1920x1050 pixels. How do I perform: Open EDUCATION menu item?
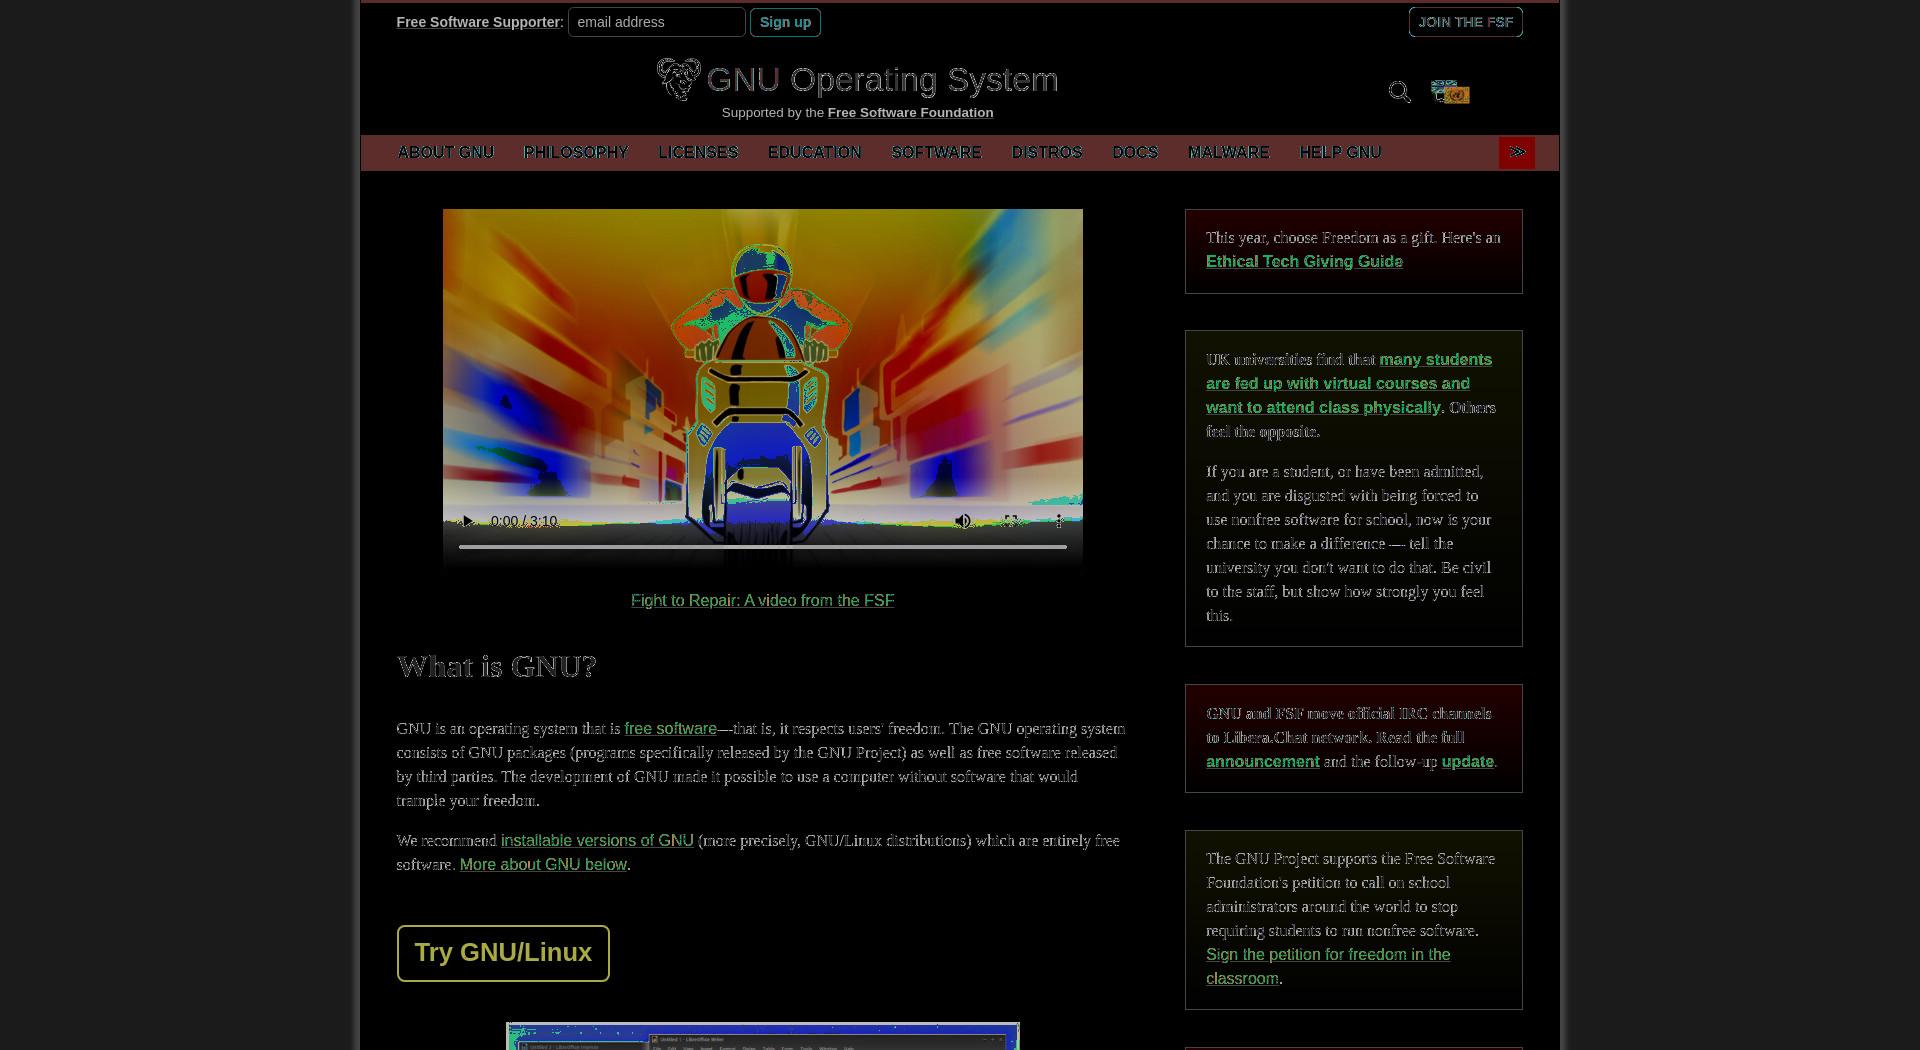(x=814, y=152)
